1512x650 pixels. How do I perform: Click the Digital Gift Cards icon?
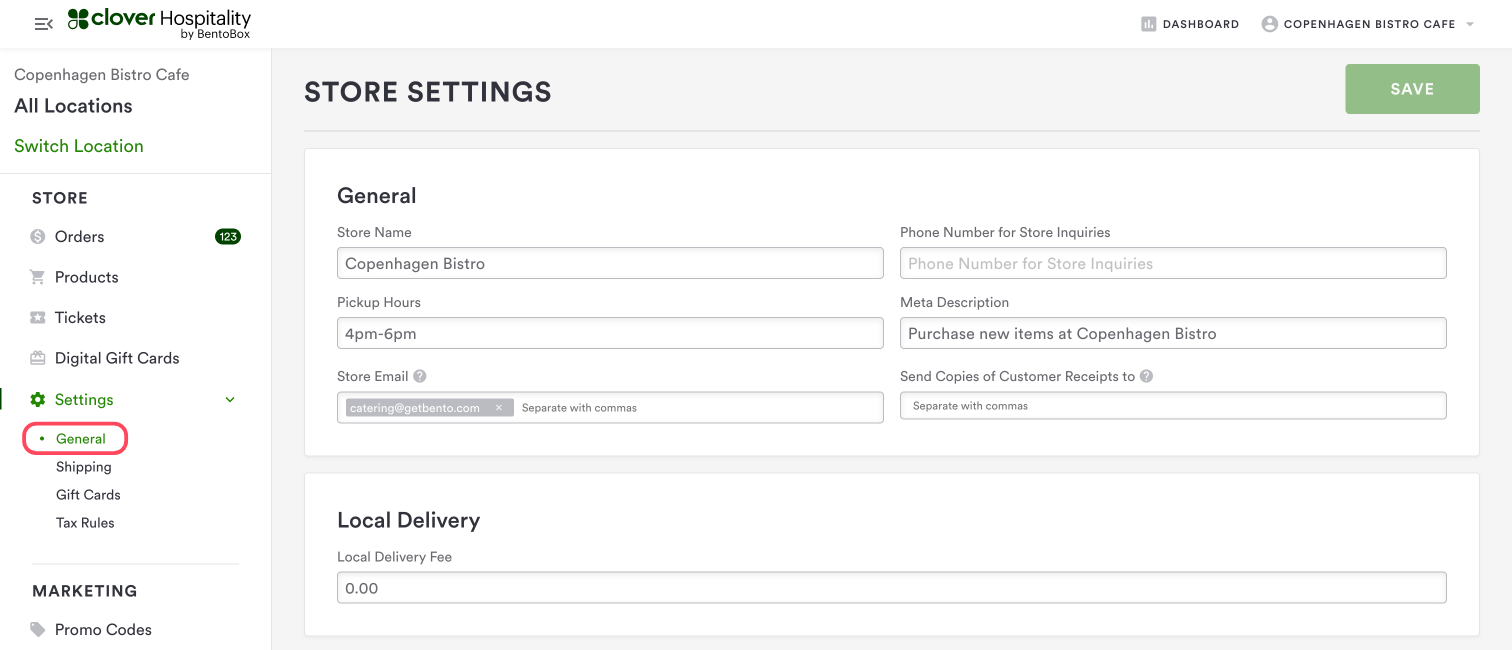click(38, 358)
